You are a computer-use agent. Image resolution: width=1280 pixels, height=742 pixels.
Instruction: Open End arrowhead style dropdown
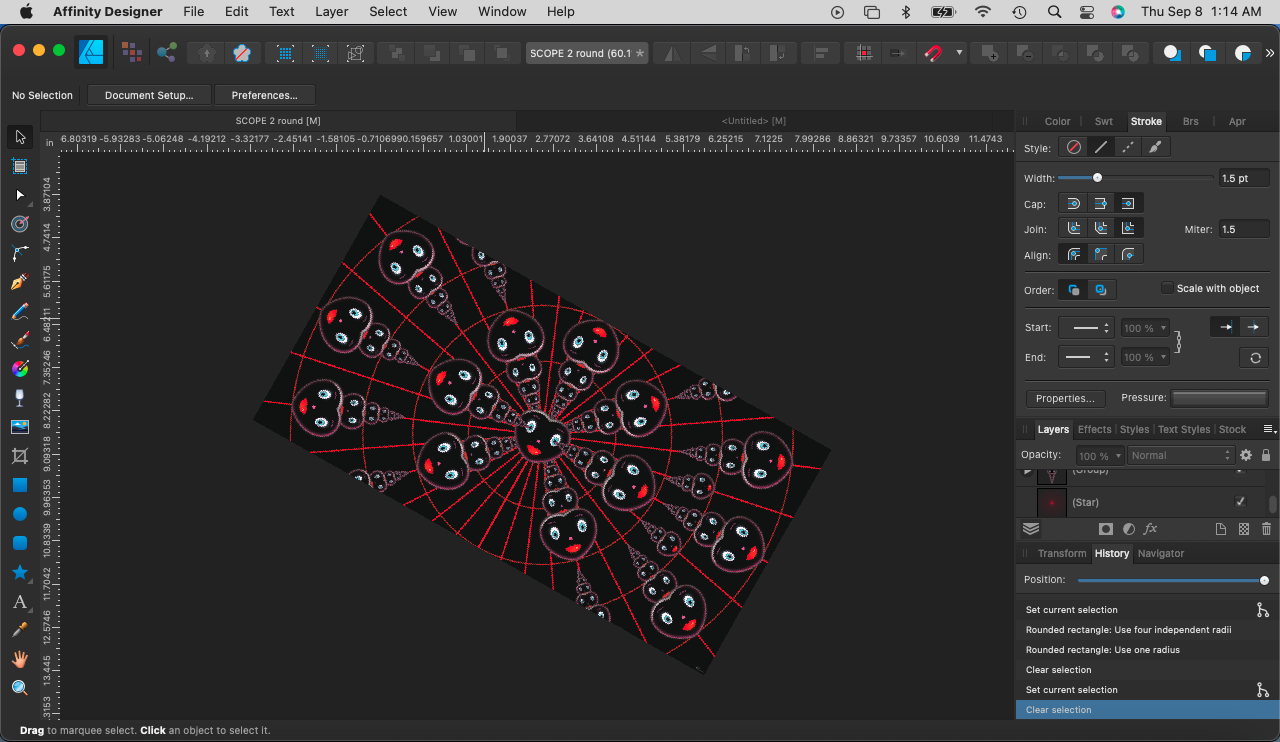pos(1086,357)
